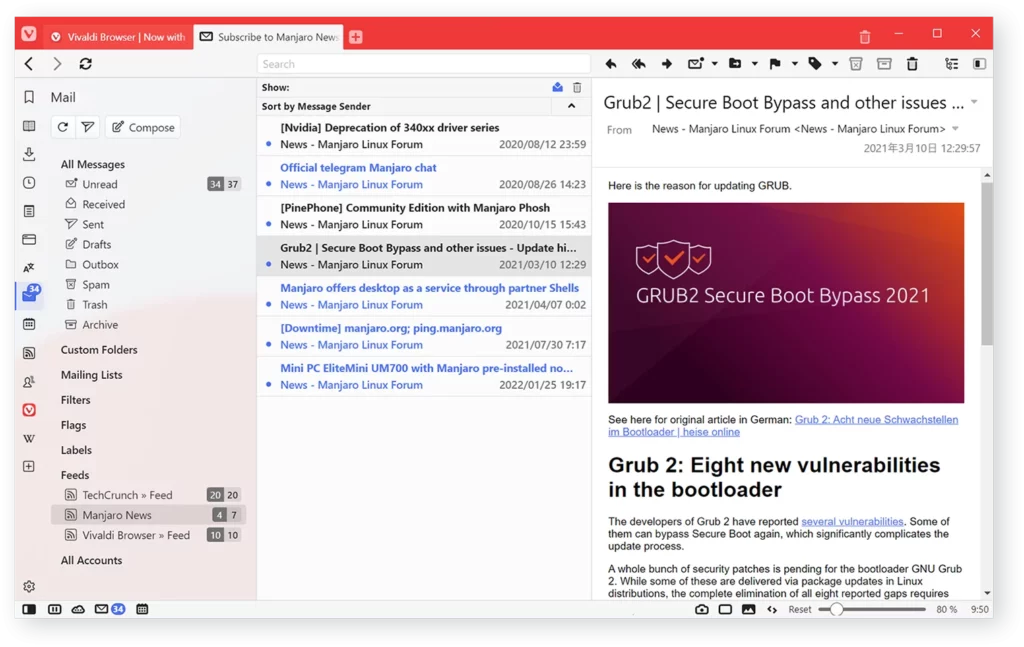The height and width of the screenshot is (647, 1024).
Task: Open calendar status bar icon
Action: (142, 610)
